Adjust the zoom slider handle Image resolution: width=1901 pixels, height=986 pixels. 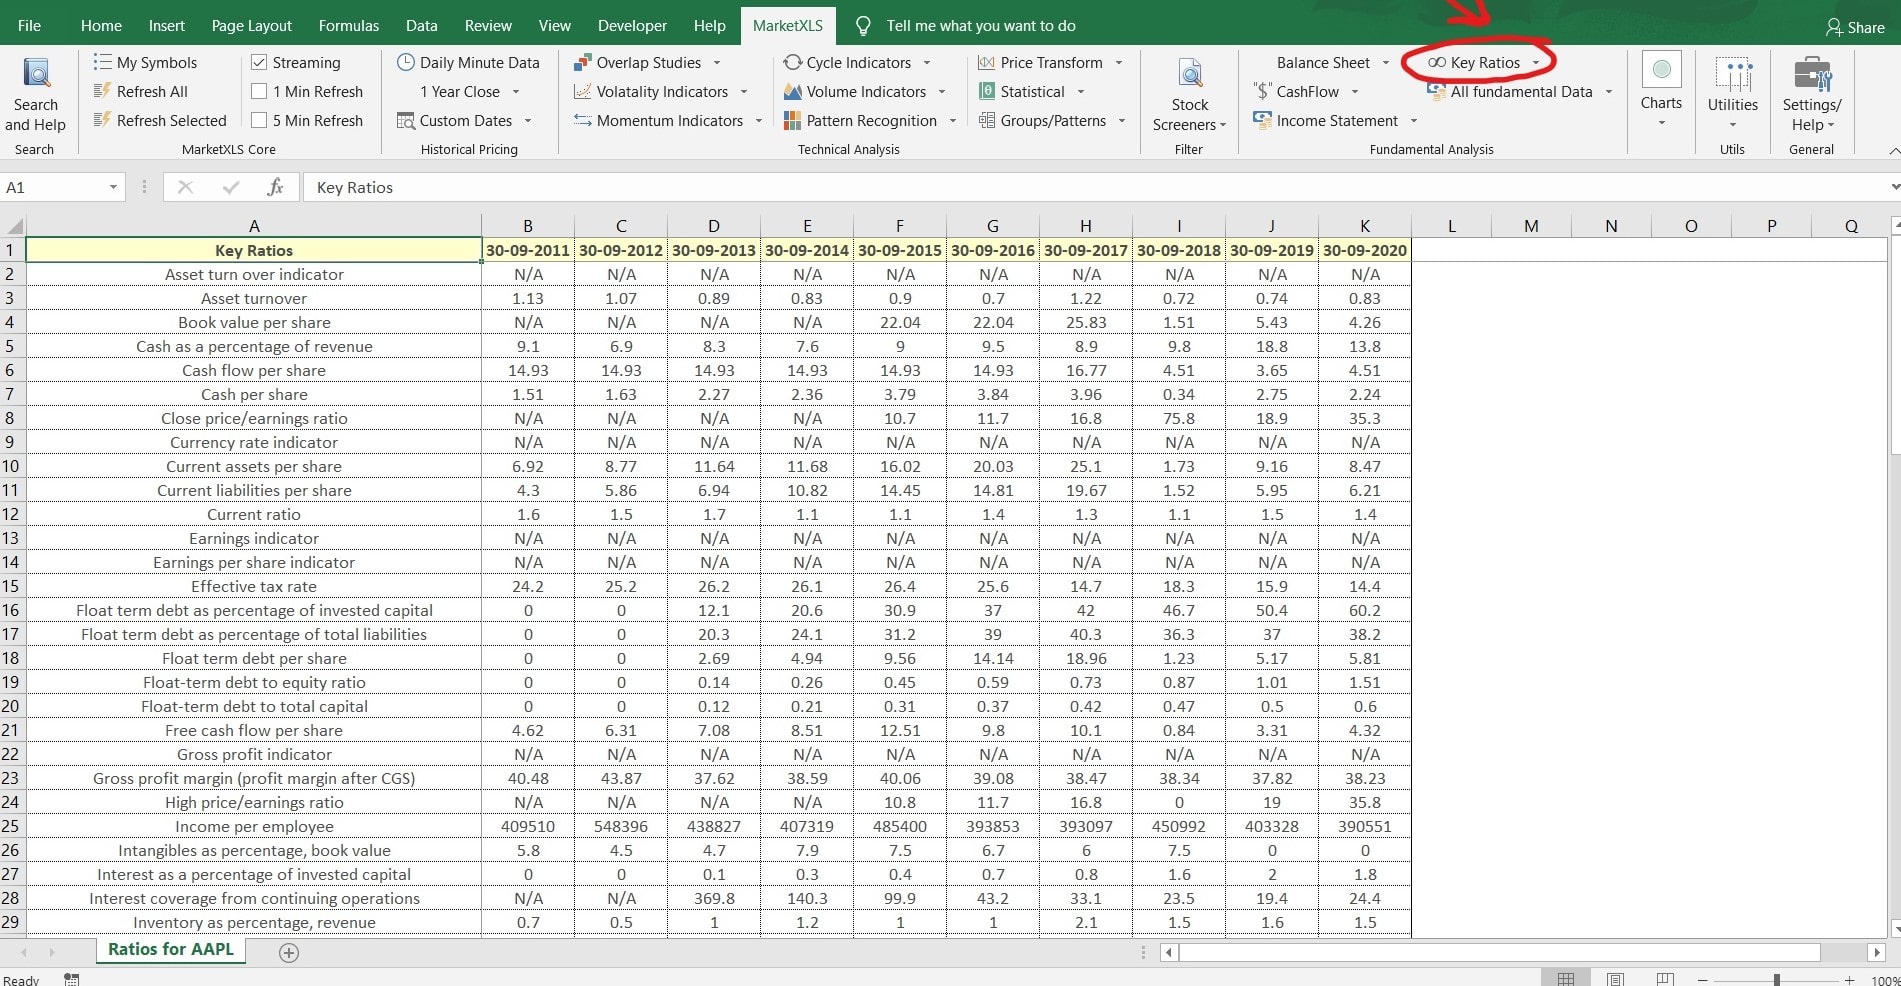[x=1776, y=981]
